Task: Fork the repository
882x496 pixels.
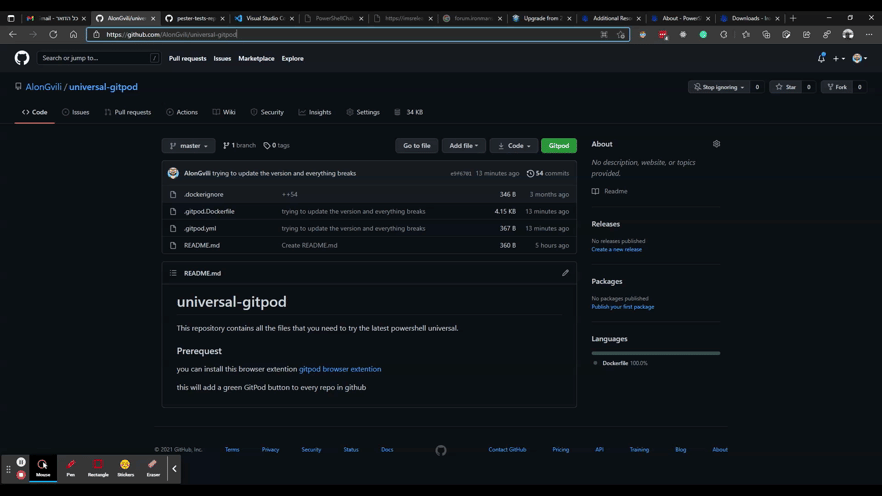Action: (837, 87)
